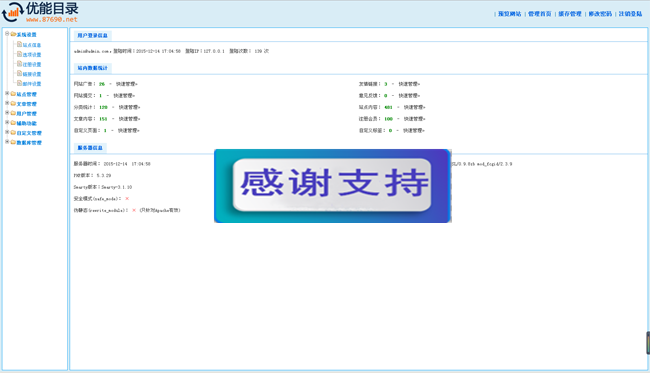Click the 感谢支持 banner button
This screenshot has height=373, width=650.
click(x=332, y=186)
